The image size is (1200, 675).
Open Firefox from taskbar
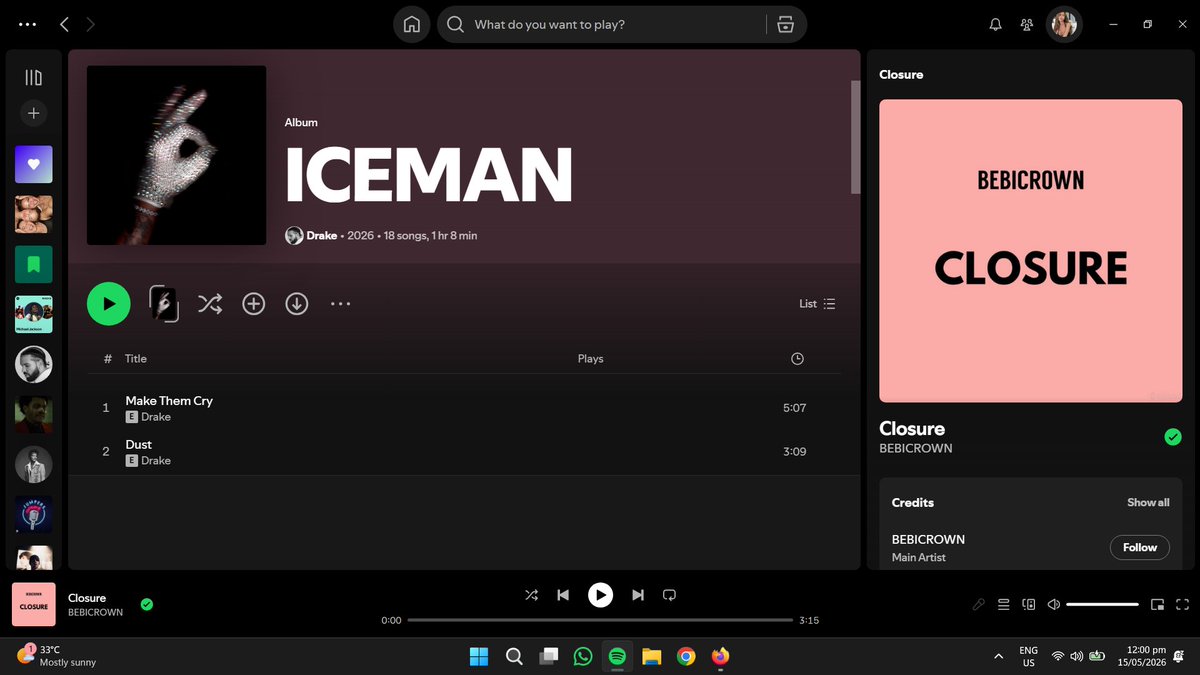click(x=721, y=656)
